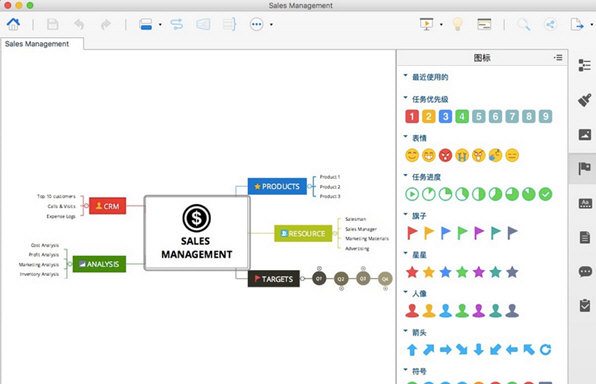Open the more options ellipsis button
Image resolution: width=596 pixels, height=384 pixels.
tap(257, 24)
